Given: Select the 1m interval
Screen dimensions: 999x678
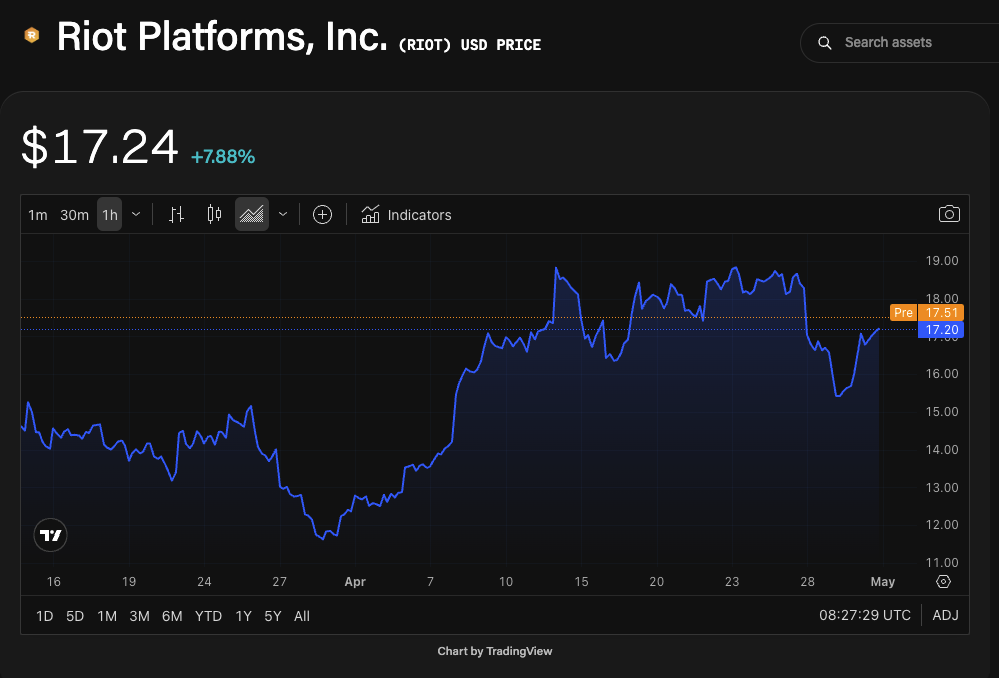Looking at the screenshot, I should coord(38,215).
